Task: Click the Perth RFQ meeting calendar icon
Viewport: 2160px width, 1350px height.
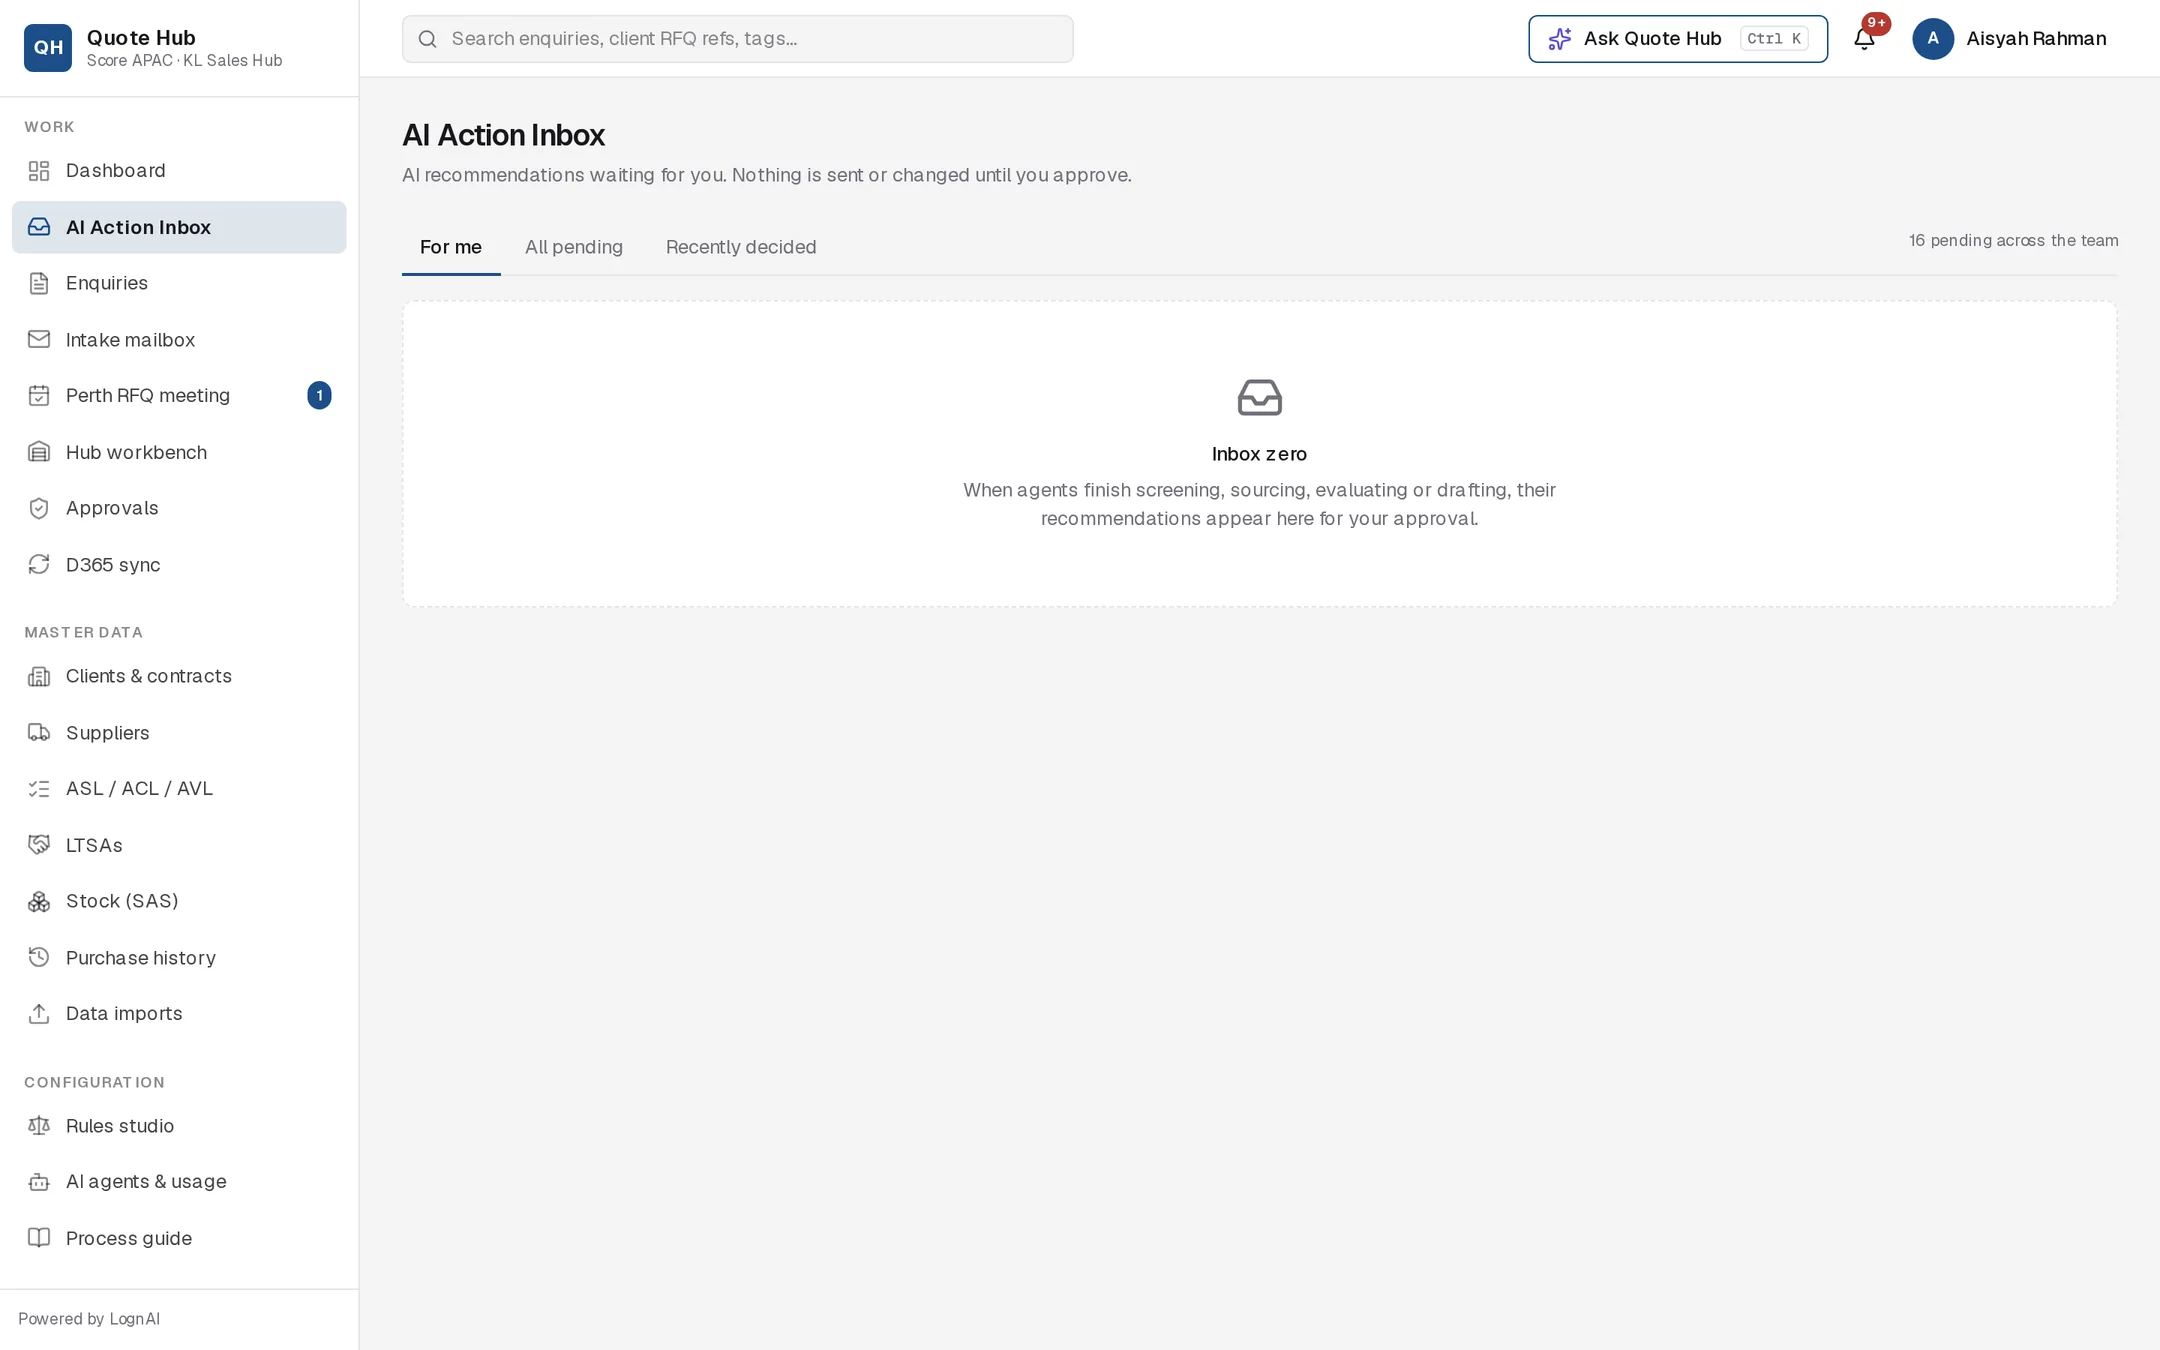Action: 39,395
